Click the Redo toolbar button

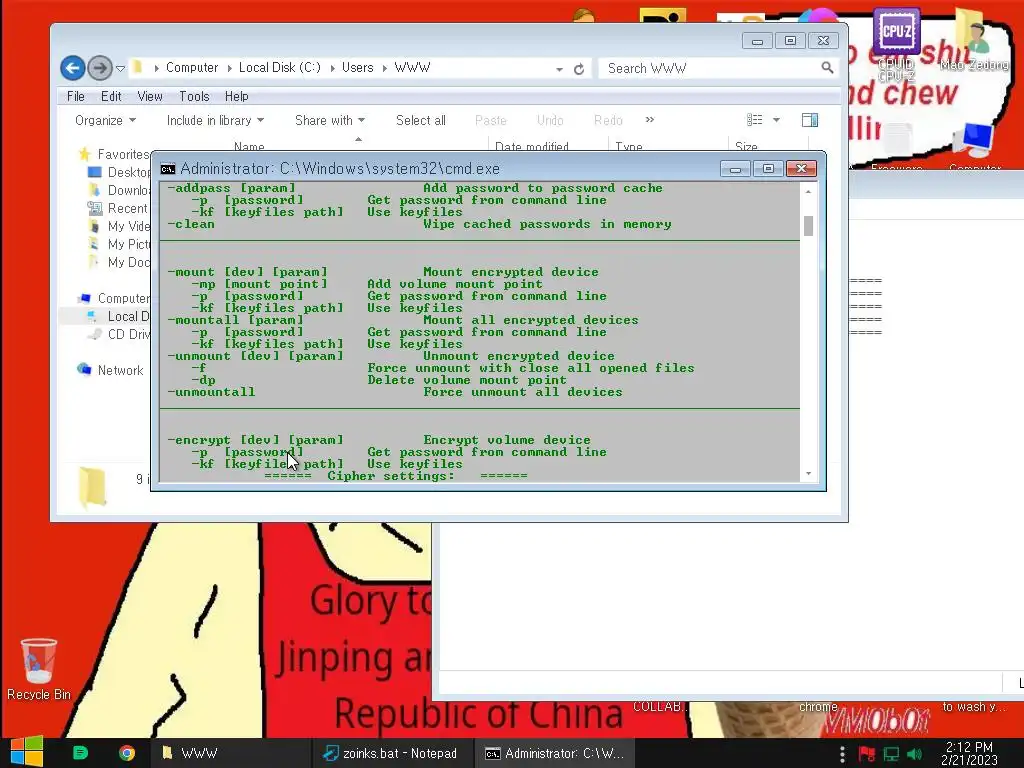(608, 120)
